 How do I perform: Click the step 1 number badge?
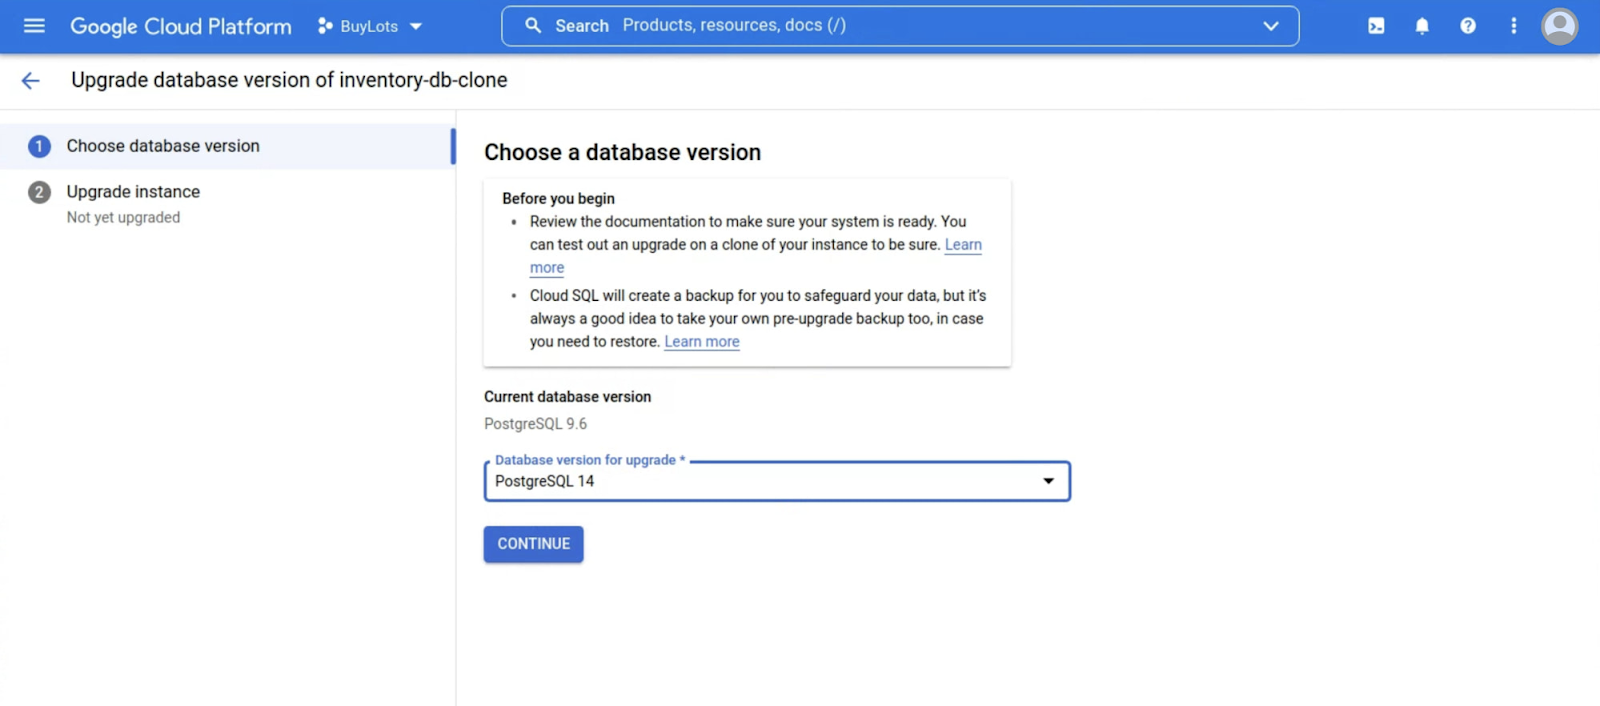(x=39, y=146)
